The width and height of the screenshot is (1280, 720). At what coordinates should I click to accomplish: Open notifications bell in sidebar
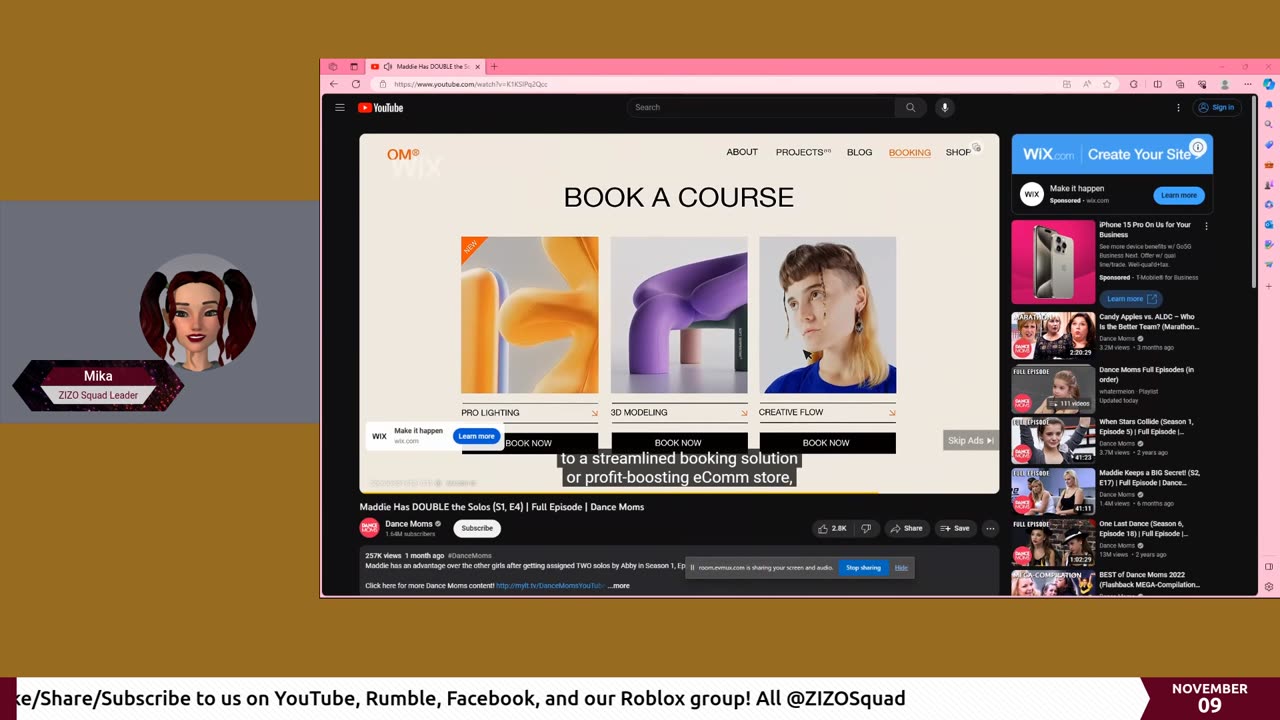(1269, 104)
